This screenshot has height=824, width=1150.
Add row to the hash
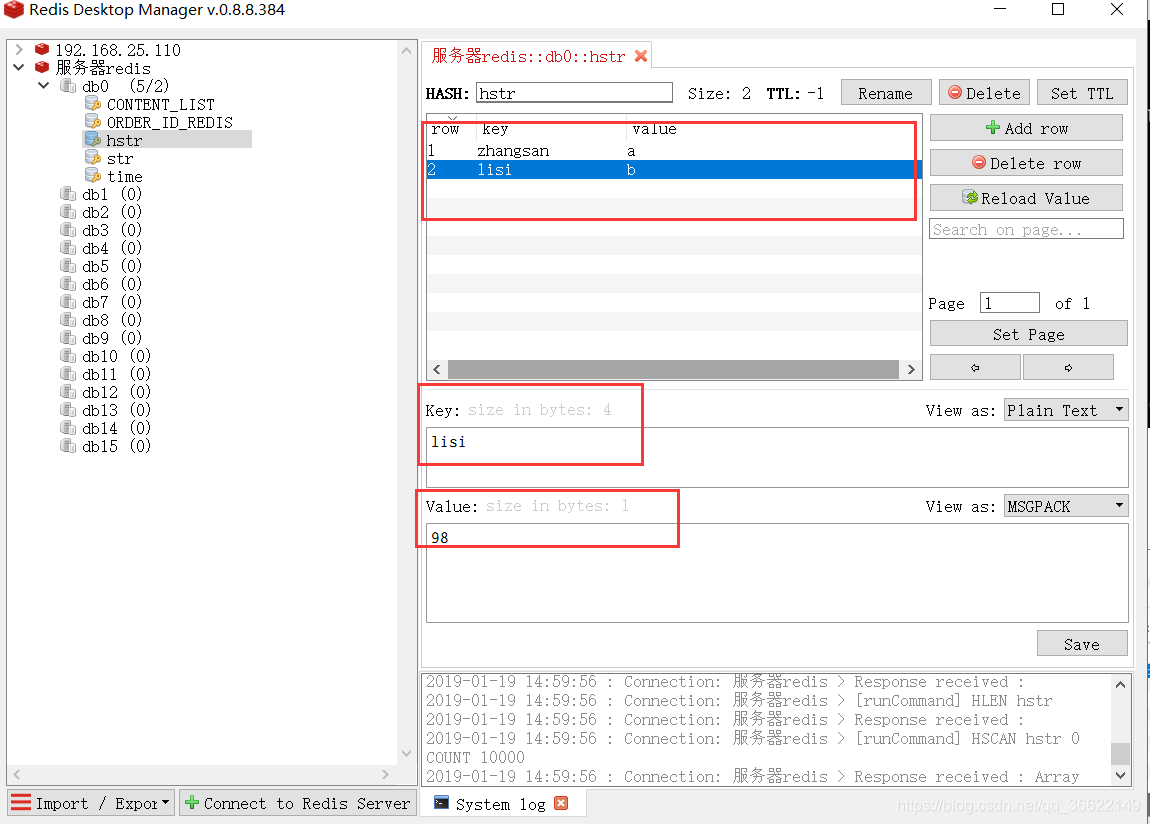(x=1026, y=128)
